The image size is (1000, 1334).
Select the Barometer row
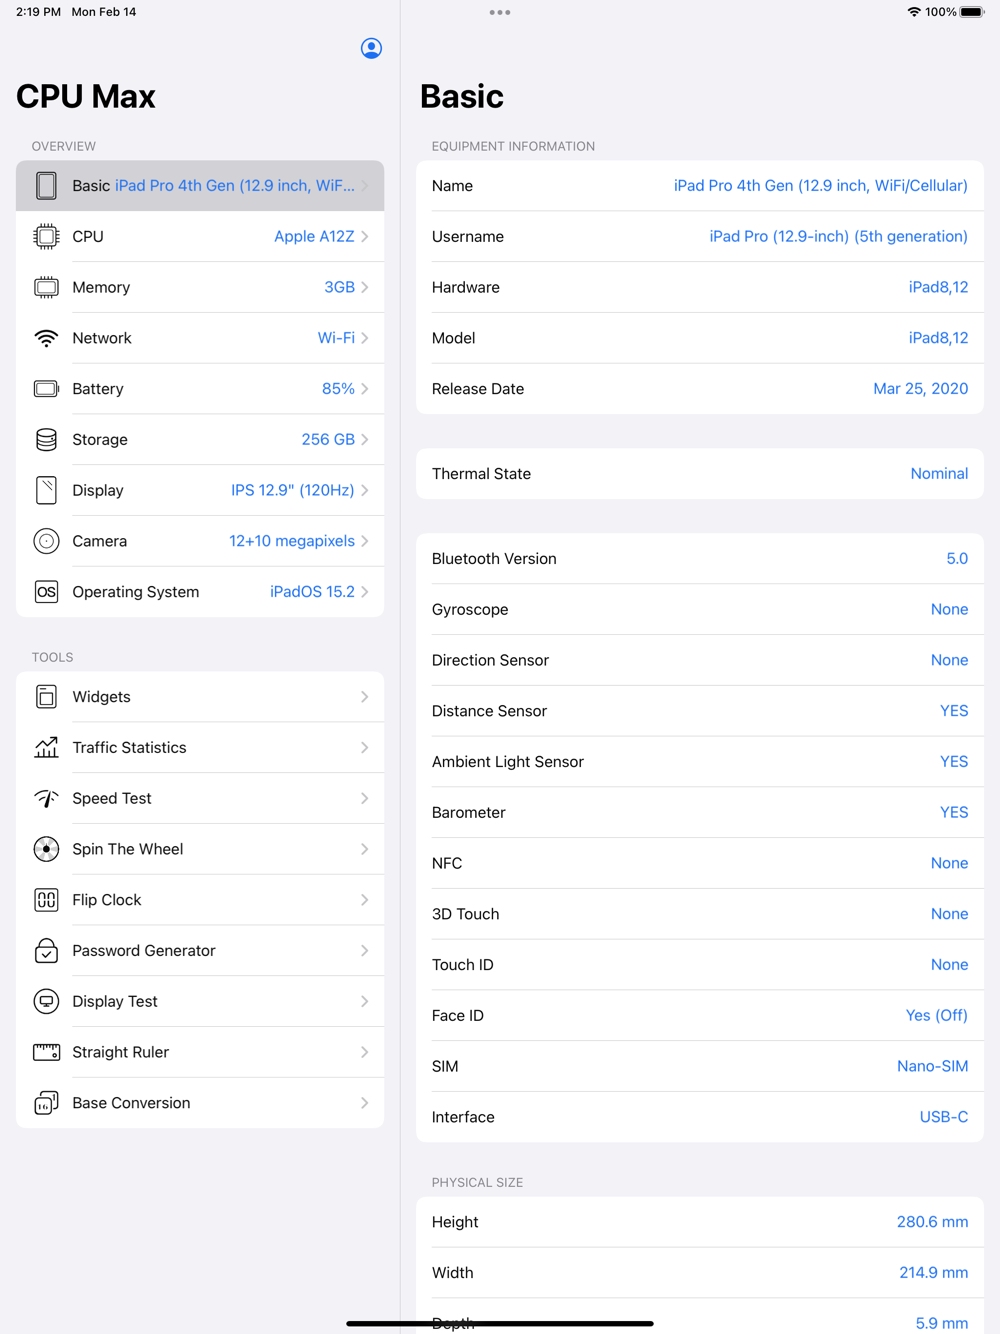click(x=700, y=813)
